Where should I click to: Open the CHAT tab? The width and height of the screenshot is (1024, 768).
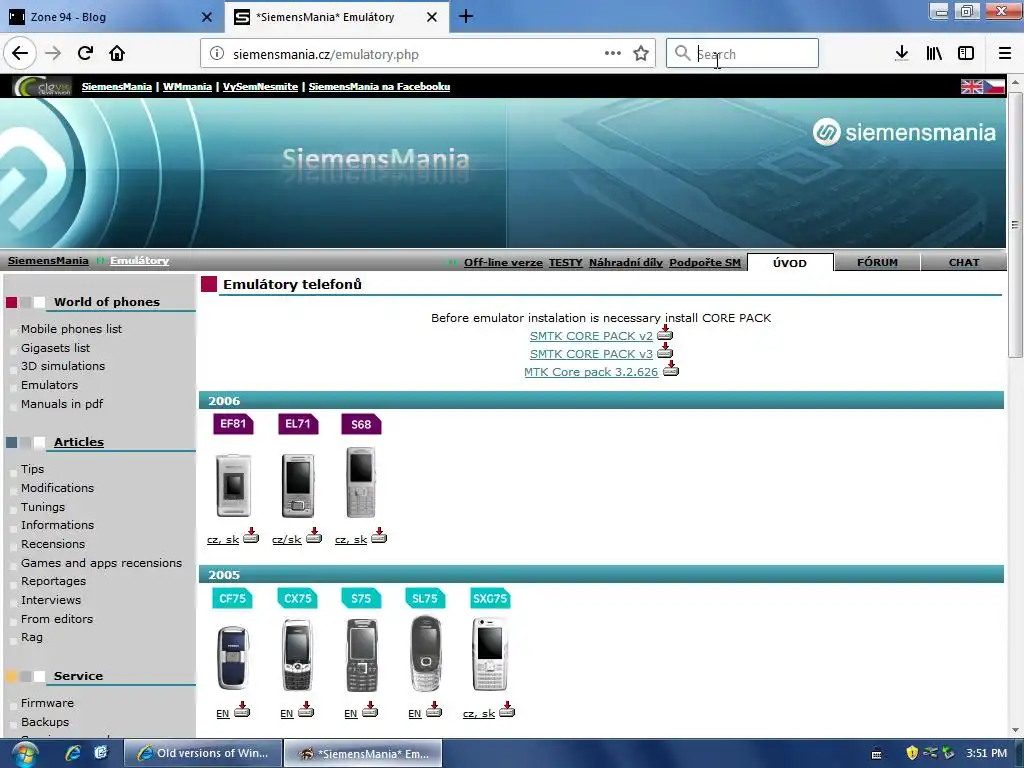pyautogui.click(x=964, y=263)
